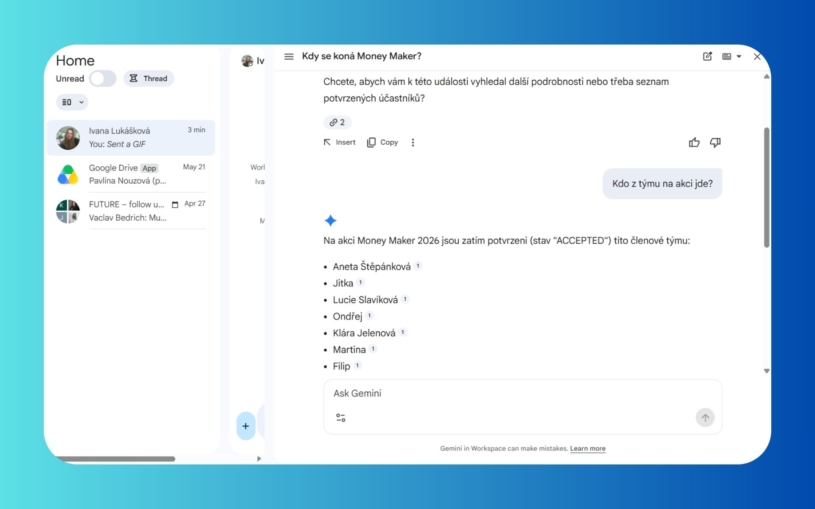Click the Gemini panel vertical scrollbar thumb
The image size is (815, 509).
click(x=766, y=187)
